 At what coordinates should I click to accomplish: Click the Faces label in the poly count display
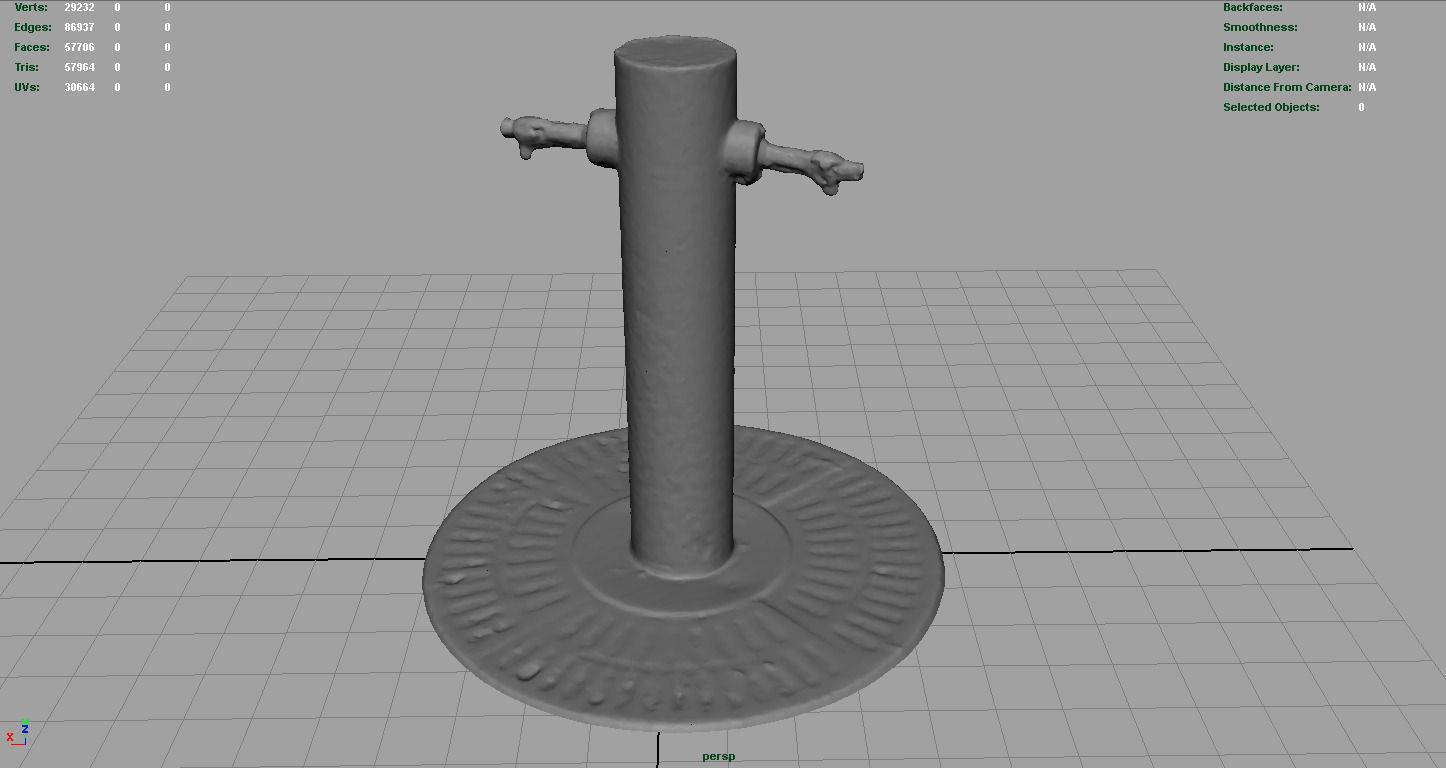[32, 47]
